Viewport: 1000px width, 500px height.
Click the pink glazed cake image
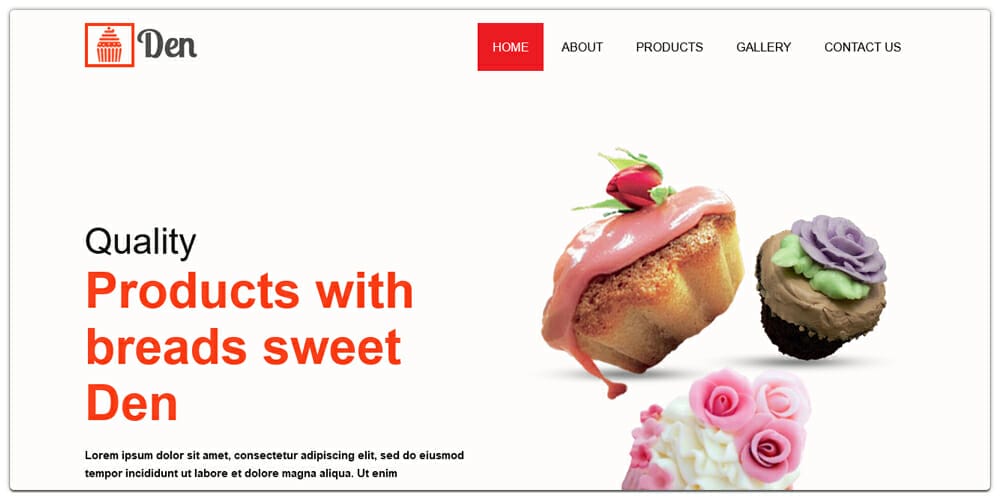pyautogui.click(x=641, y=274)
